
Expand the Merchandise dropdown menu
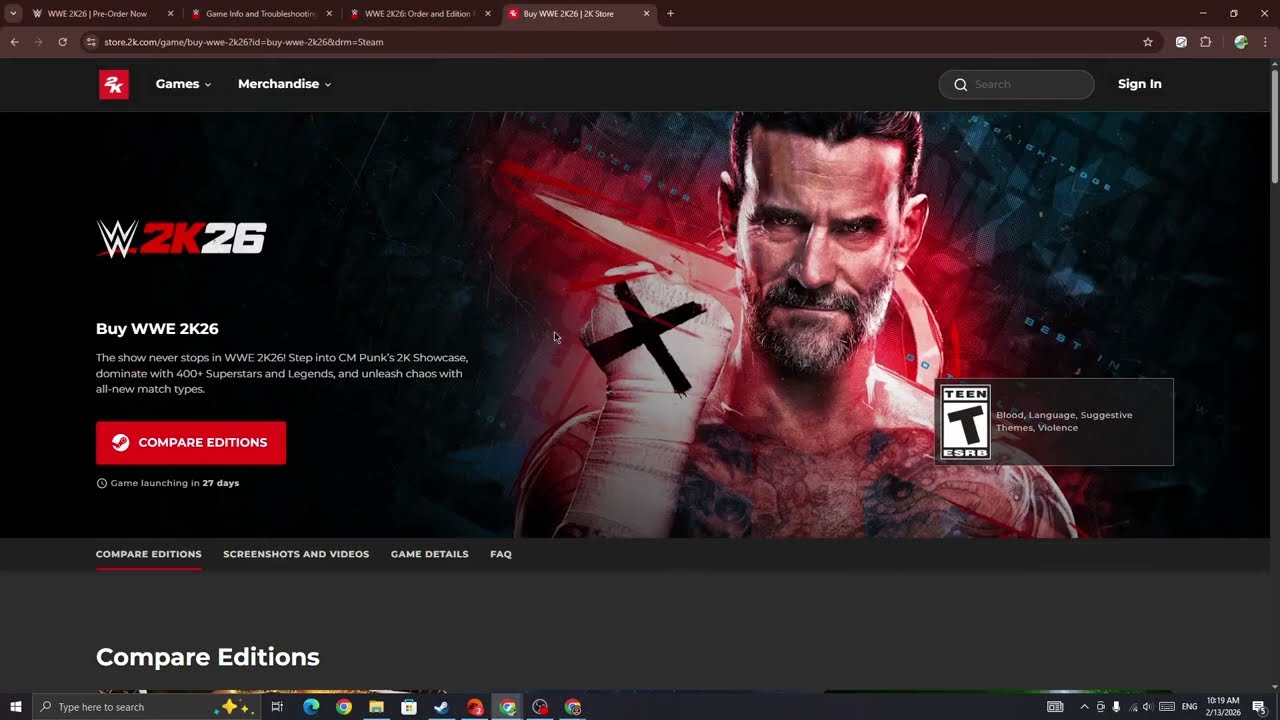(284, 84)
